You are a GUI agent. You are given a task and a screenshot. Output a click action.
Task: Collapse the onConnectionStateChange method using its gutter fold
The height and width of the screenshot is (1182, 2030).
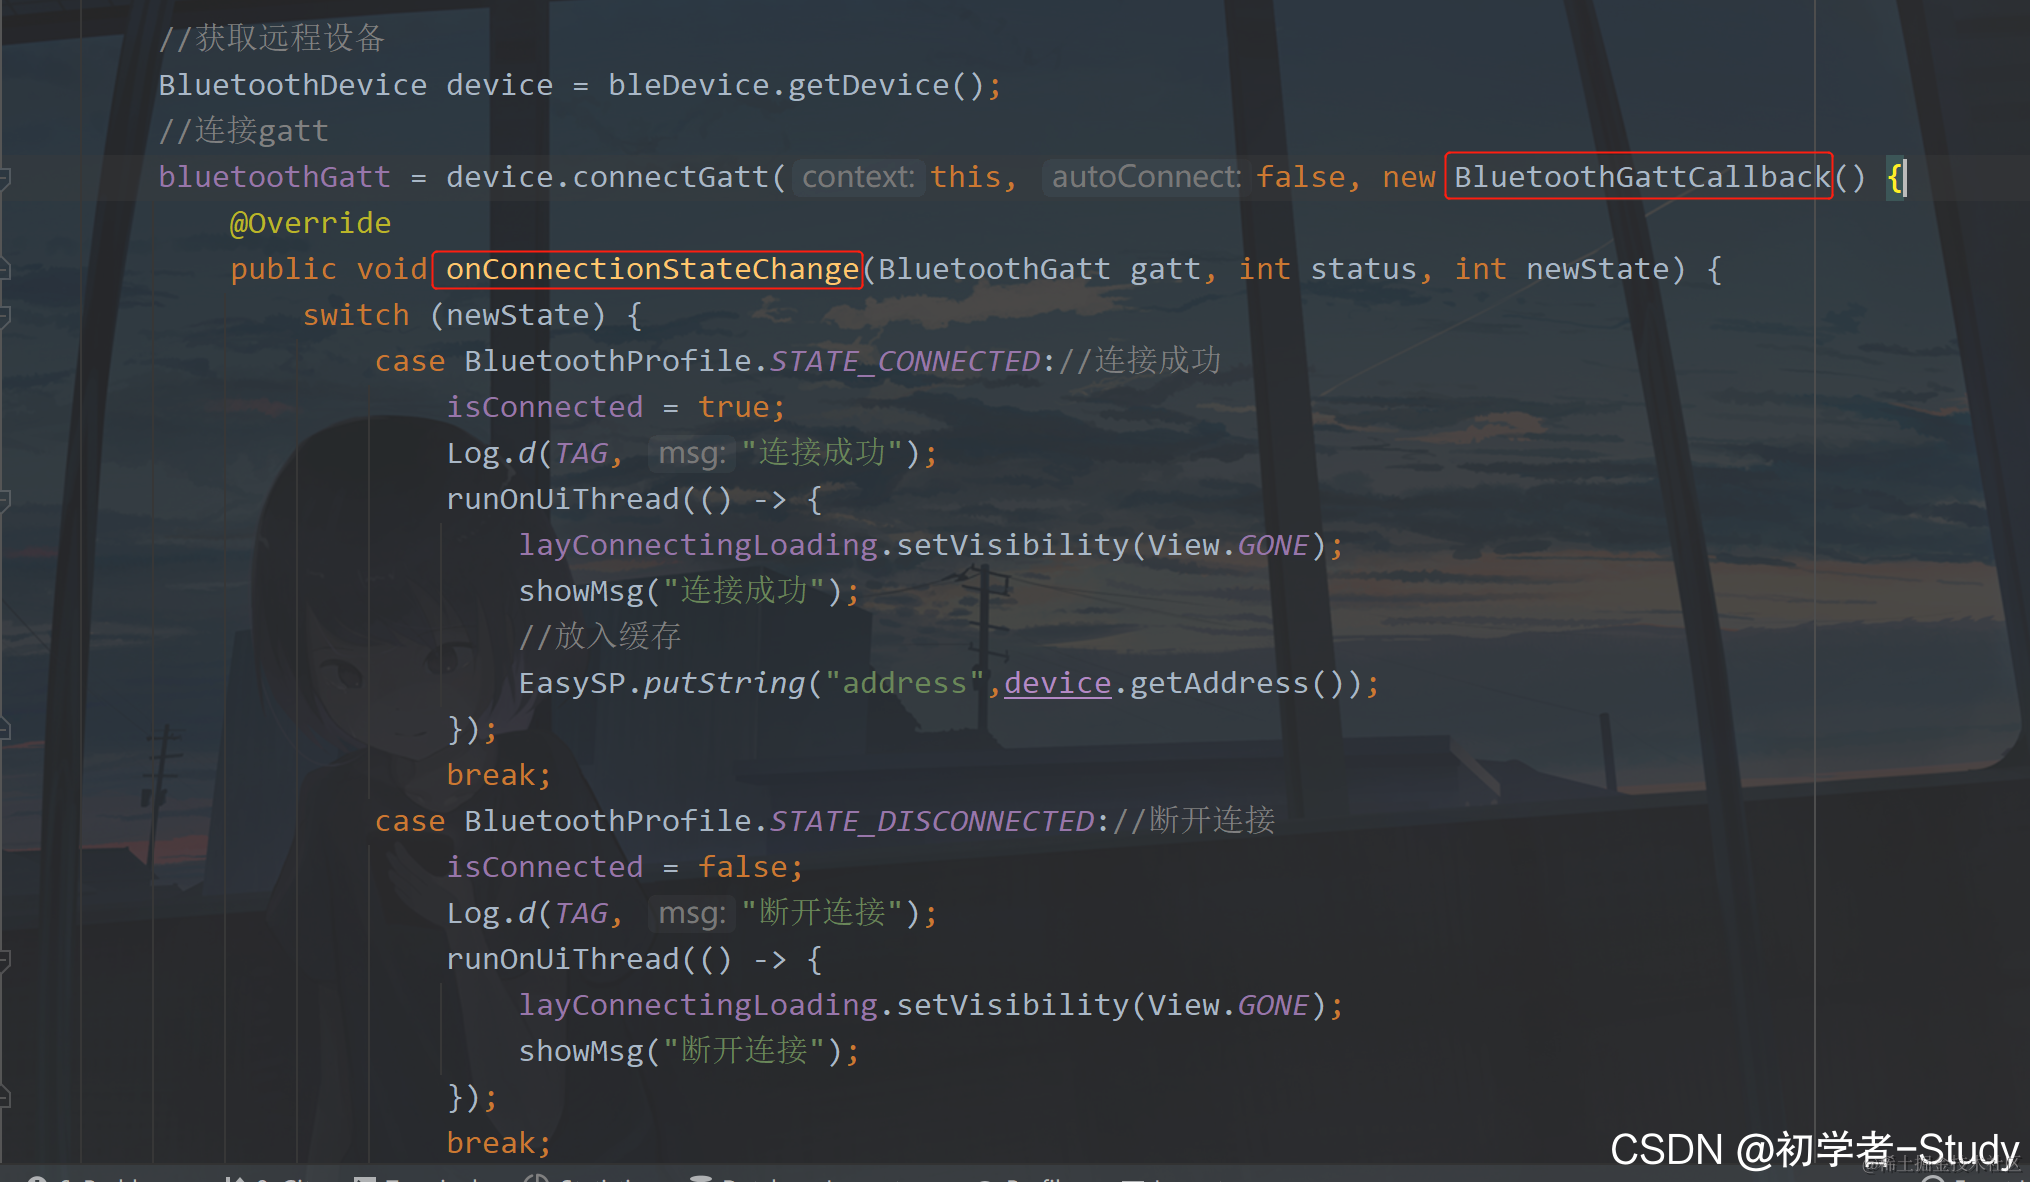[5, 269]
